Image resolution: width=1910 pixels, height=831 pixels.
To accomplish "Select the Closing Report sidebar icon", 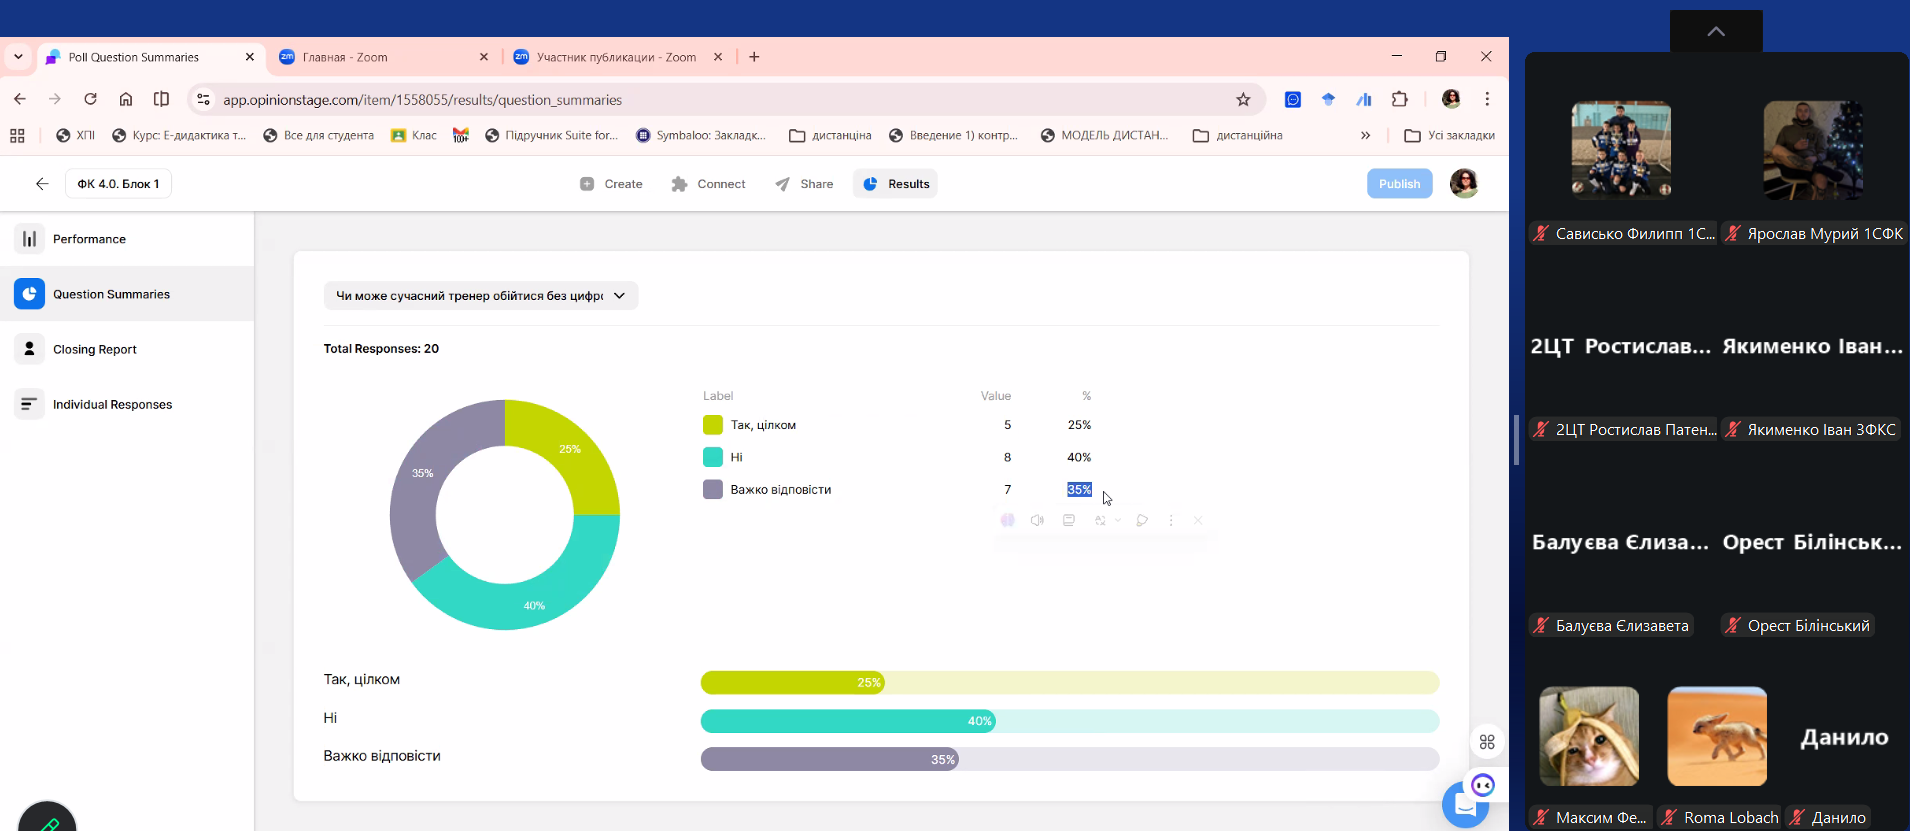I will pyautogui.click(x=29, y=349).
